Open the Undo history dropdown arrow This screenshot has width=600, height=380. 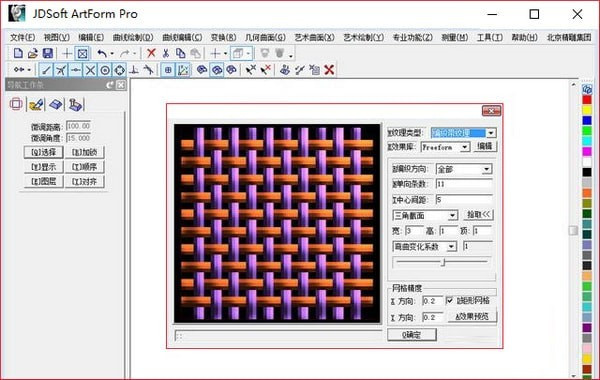tap(112, 54)
